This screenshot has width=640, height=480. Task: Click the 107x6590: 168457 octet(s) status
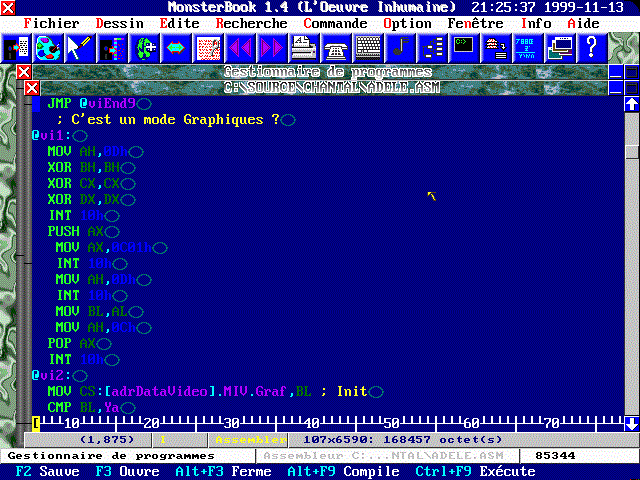coord(402,440)
